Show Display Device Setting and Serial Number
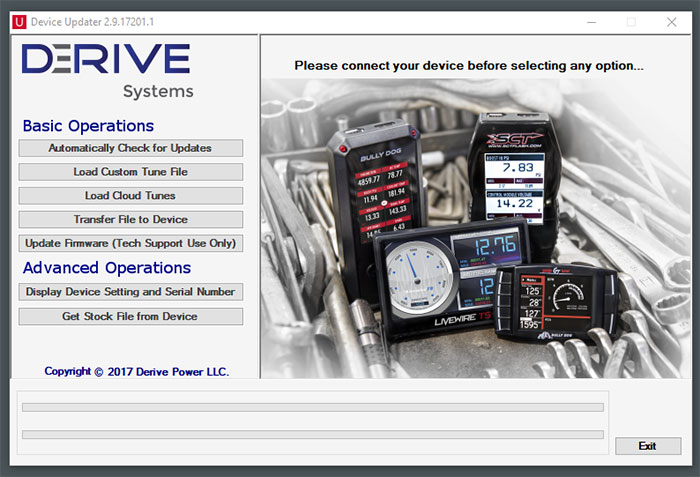700x477 pixels. 130,292
